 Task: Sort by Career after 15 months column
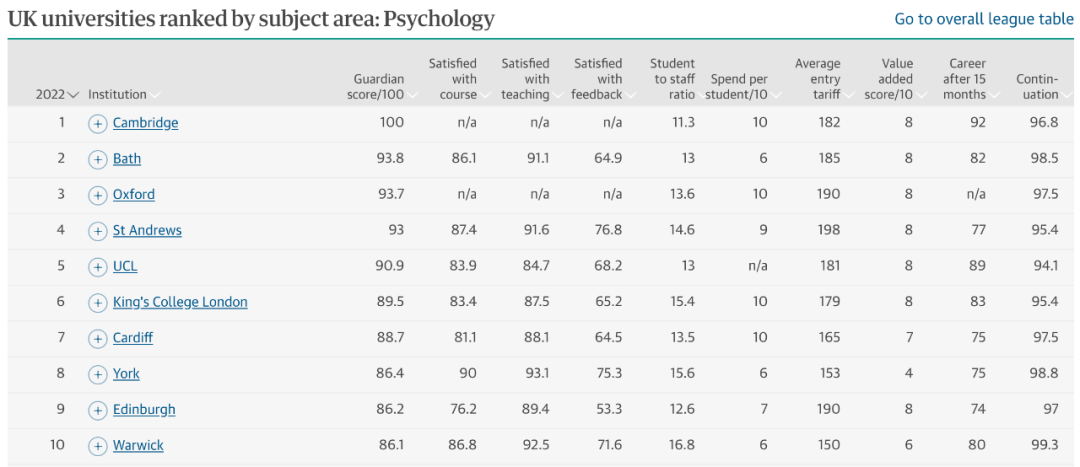pyautogui.click(x=970, y=79)
